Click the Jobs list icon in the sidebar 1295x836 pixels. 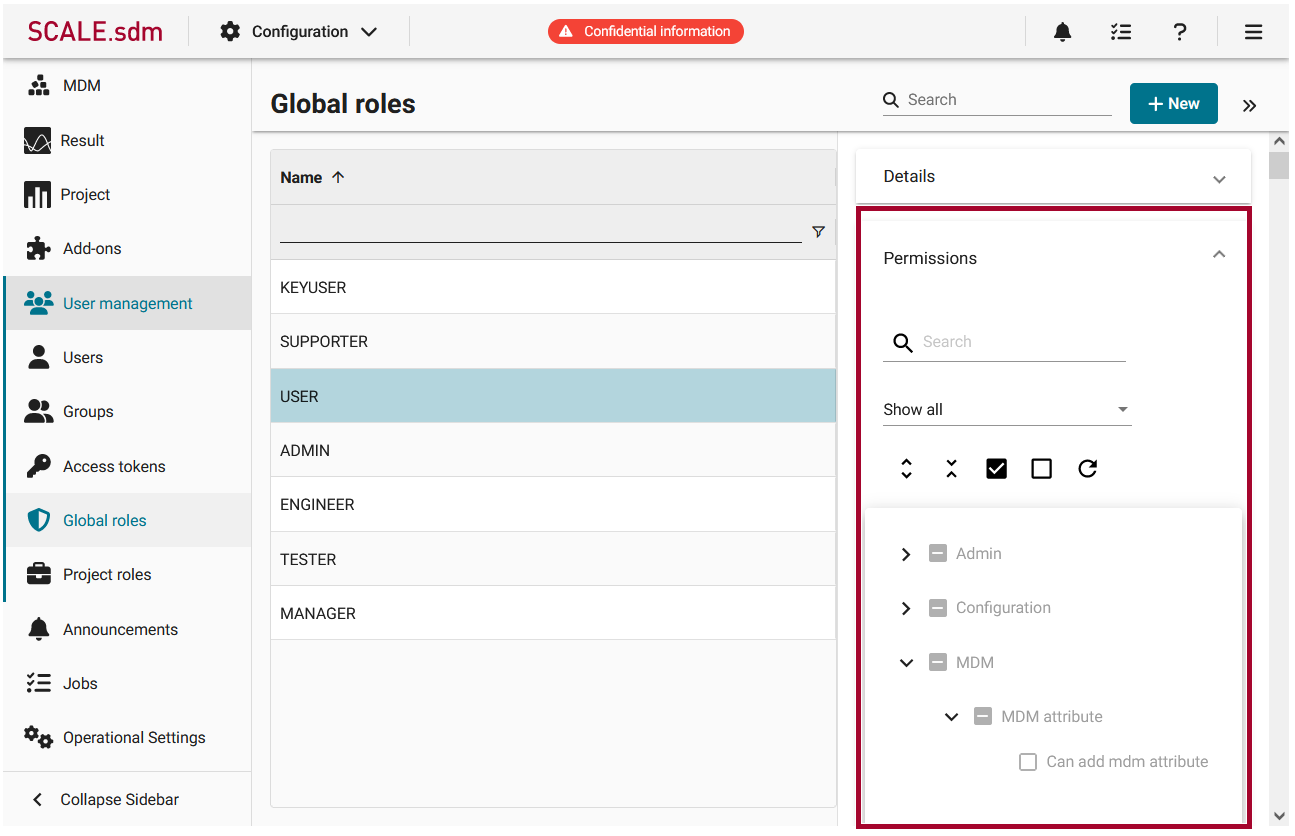coord(38,683)
